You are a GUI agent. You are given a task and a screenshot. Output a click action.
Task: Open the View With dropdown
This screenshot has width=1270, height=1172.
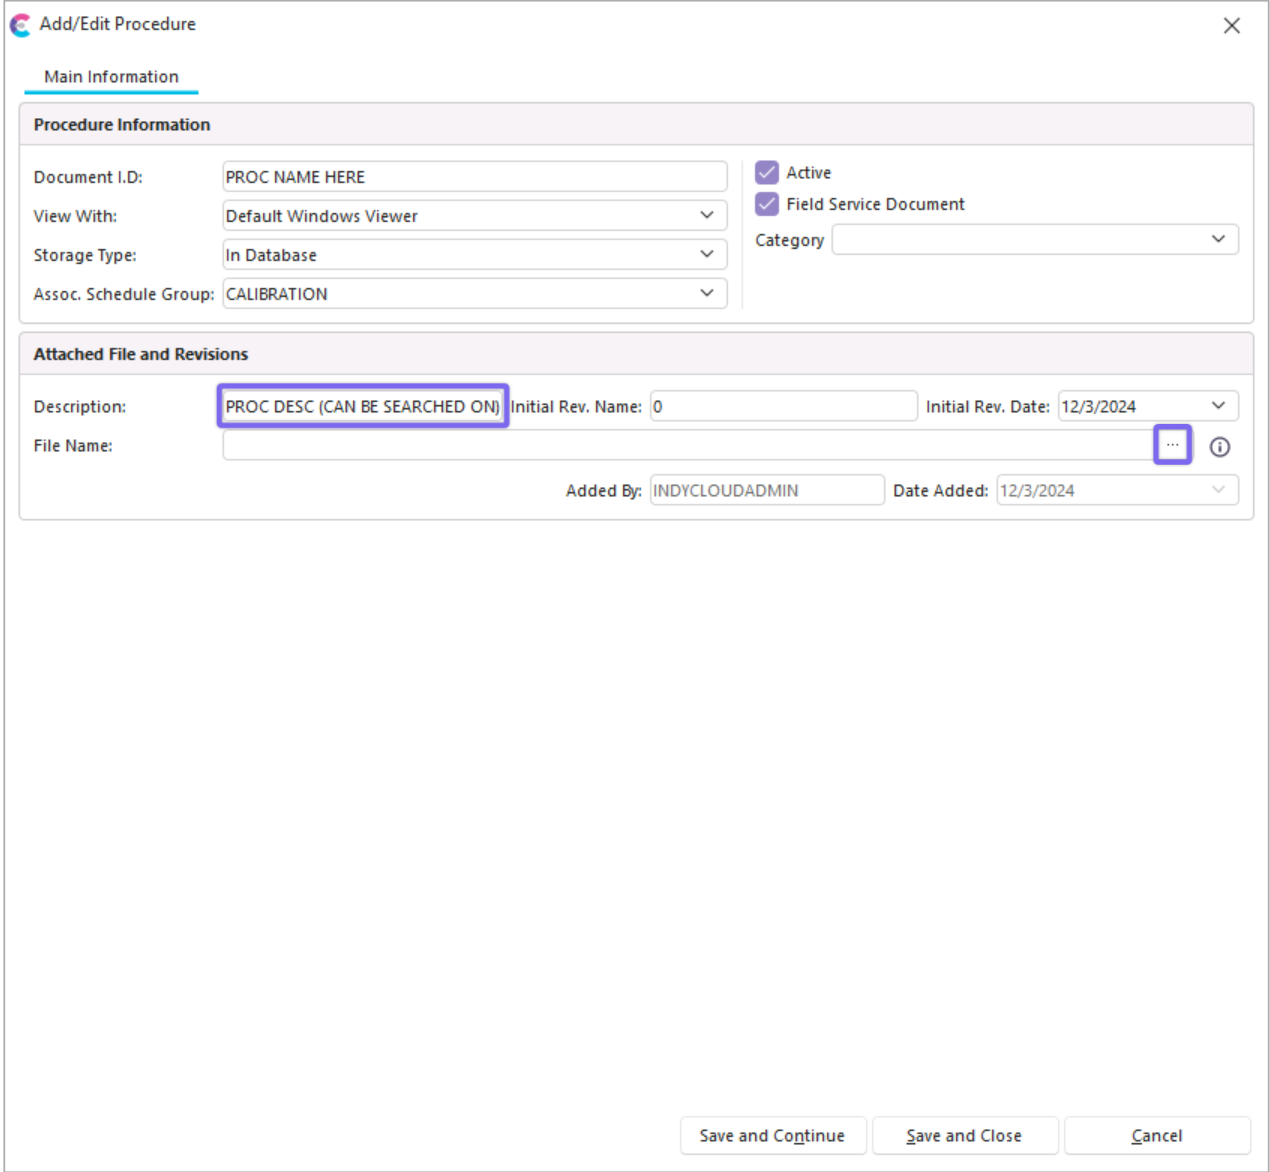click(x=706, y=216)
